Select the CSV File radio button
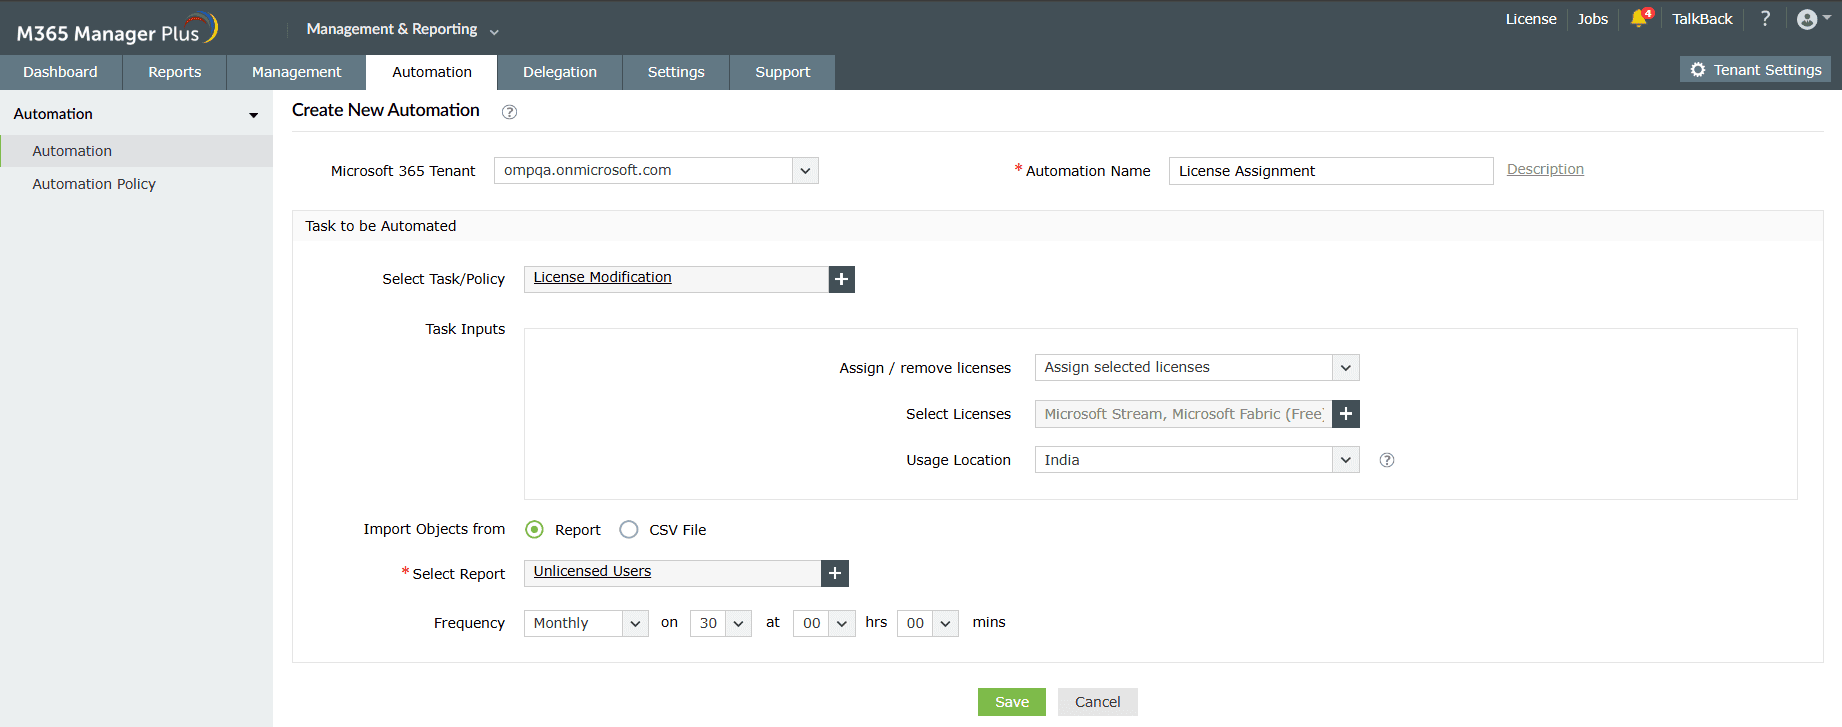The width and height of the screenshot is (1842, 727). click(629, 529)
